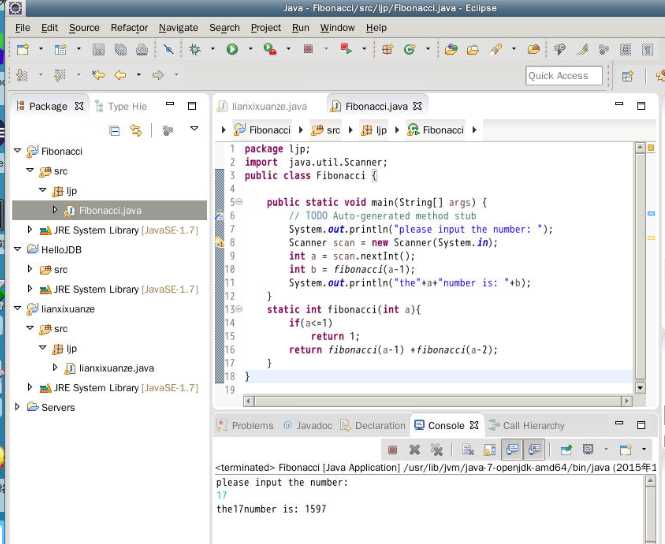
Task: Click the yellow Back navigation arrow
Action: (120, 75)
